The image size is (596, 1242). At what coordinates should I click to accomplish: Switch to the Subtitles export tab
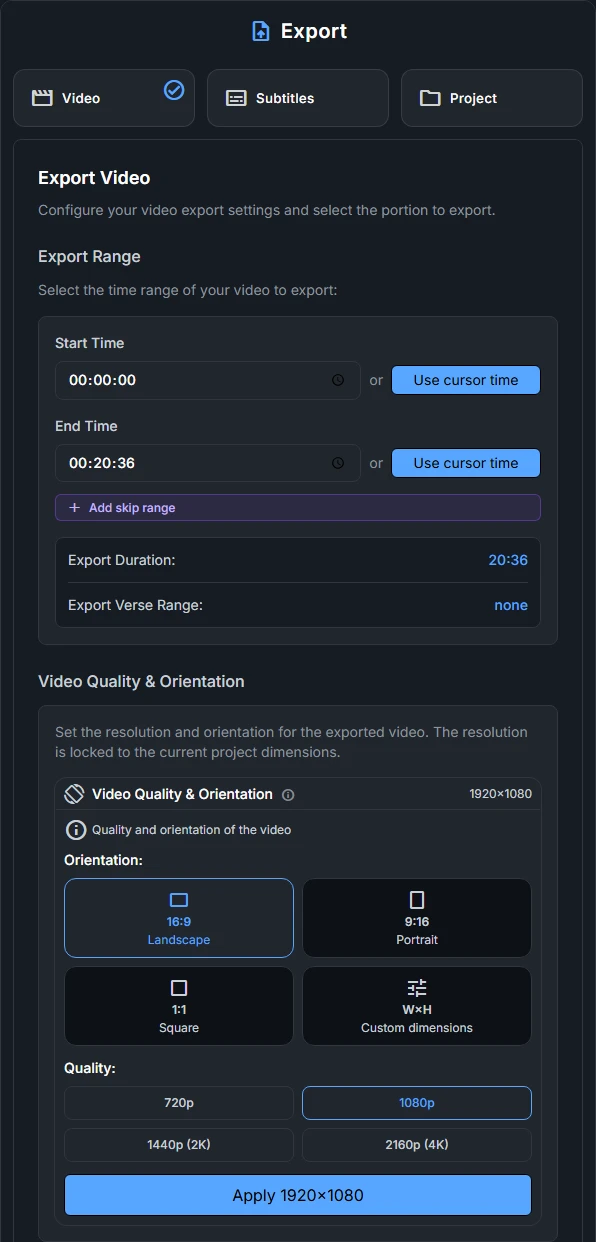click(x=298, y=98)
